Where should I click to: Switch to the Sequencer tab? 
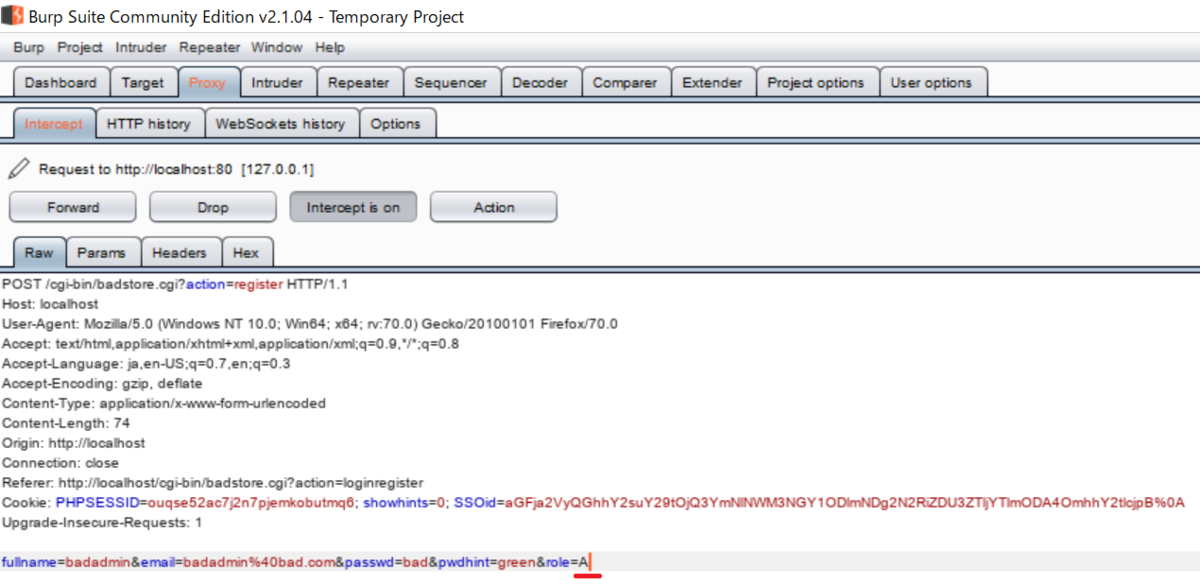coord(451,83)
